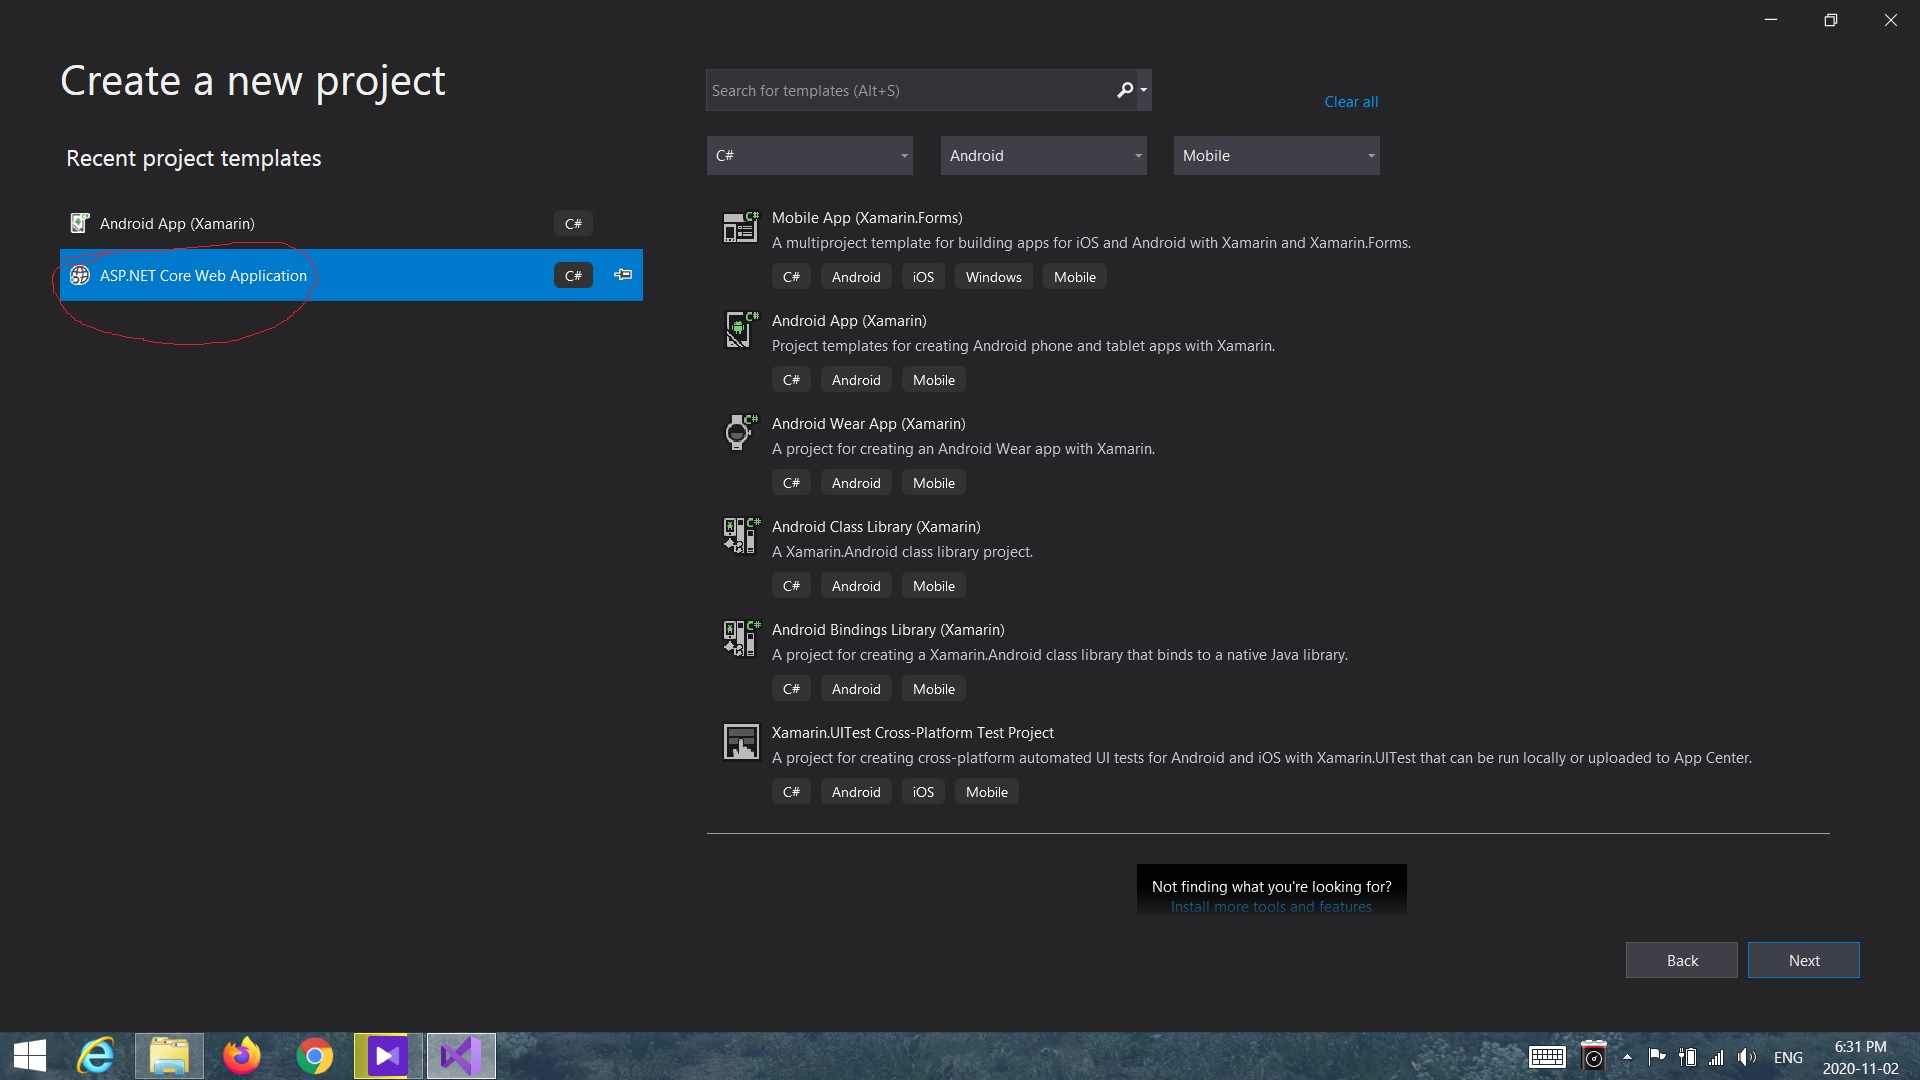Expand the search options dropdown arrow

point(1144,90)
